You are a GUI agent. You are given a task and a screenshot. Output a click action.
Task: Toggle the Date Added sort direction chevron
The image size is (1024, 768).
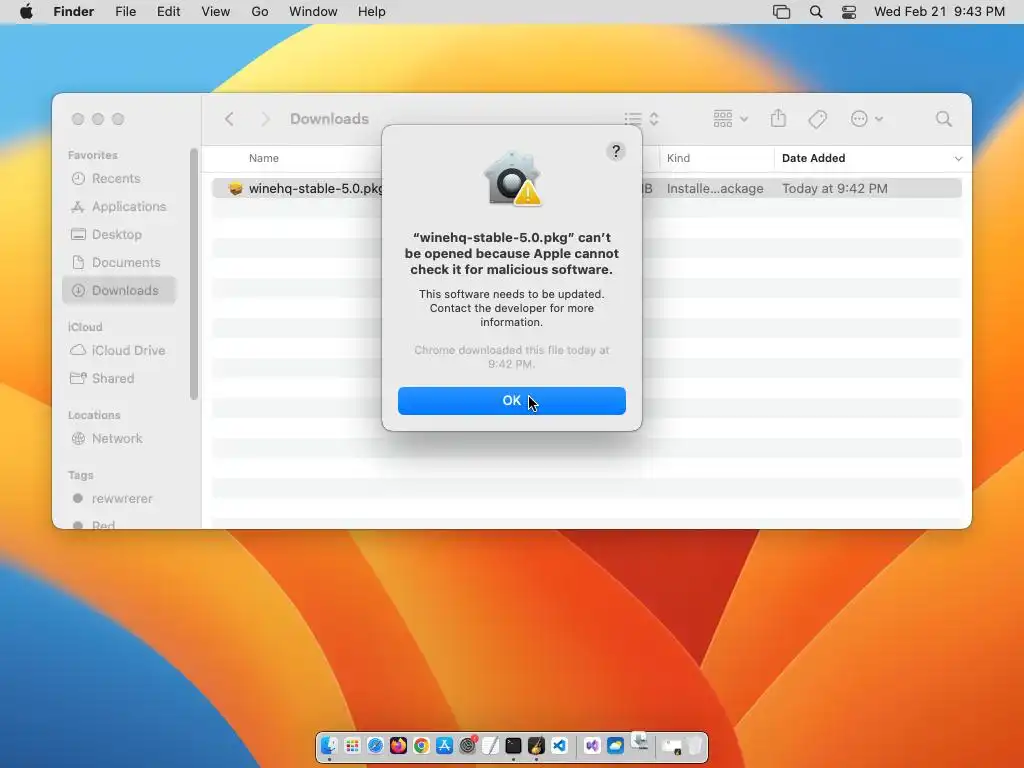coord(958,159)
